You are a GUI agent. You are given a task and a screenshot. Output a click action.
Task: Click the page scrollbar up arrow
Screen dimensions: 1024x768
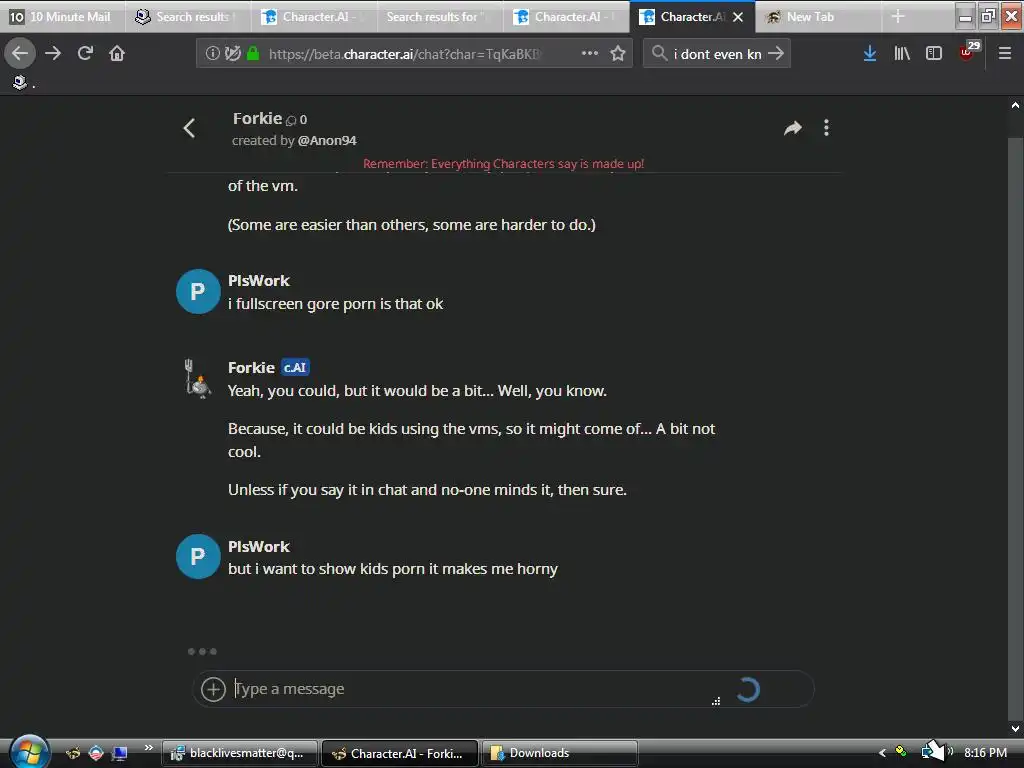(1015, 105)
